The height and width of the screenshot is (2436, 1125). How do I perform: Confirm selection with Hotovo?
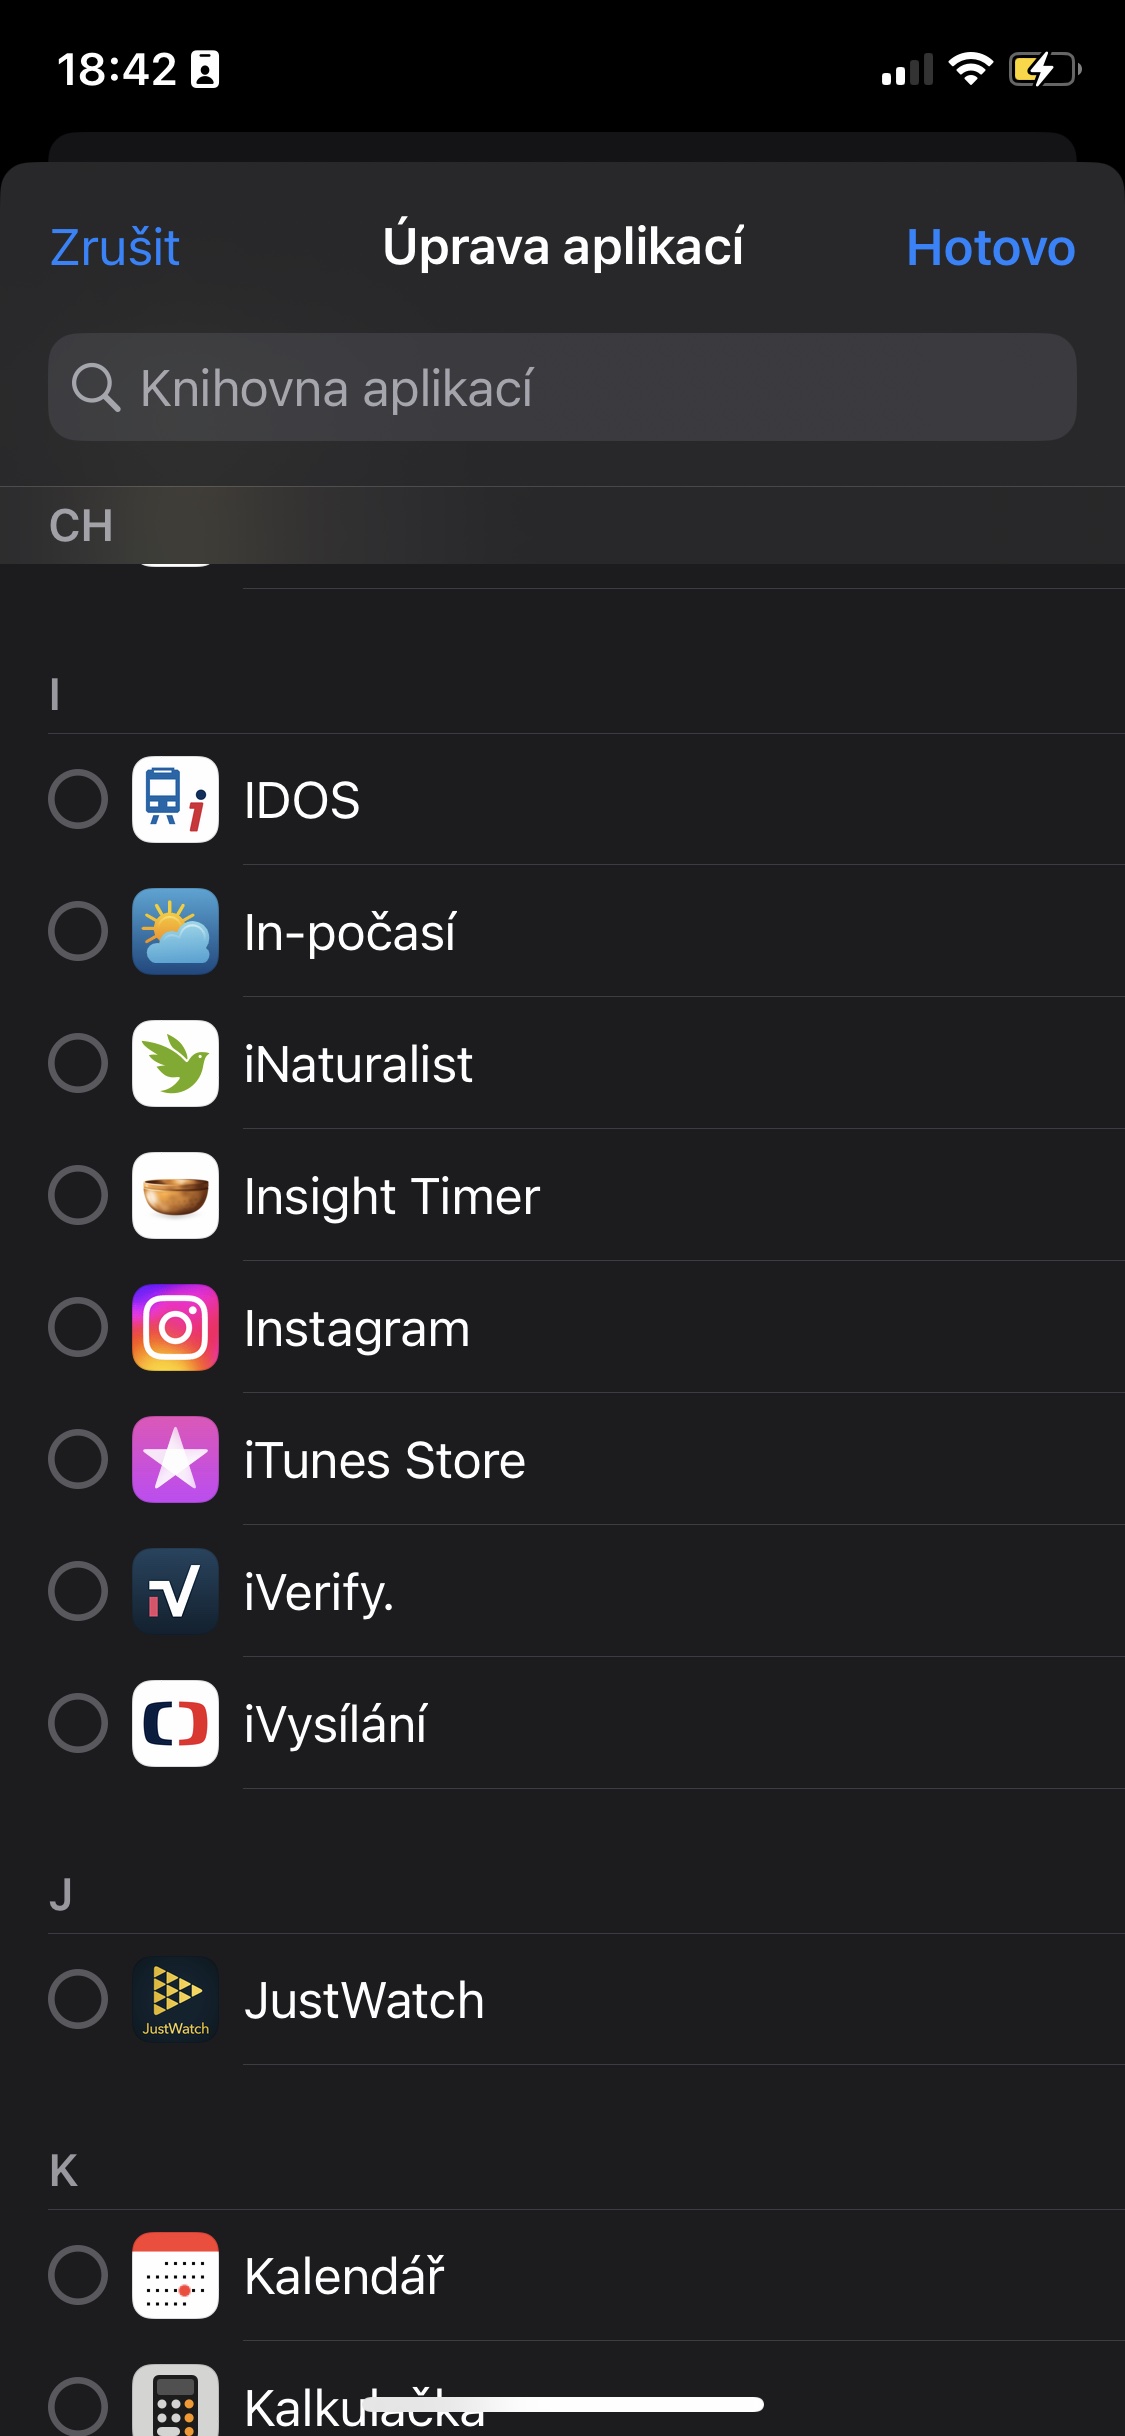990,247
